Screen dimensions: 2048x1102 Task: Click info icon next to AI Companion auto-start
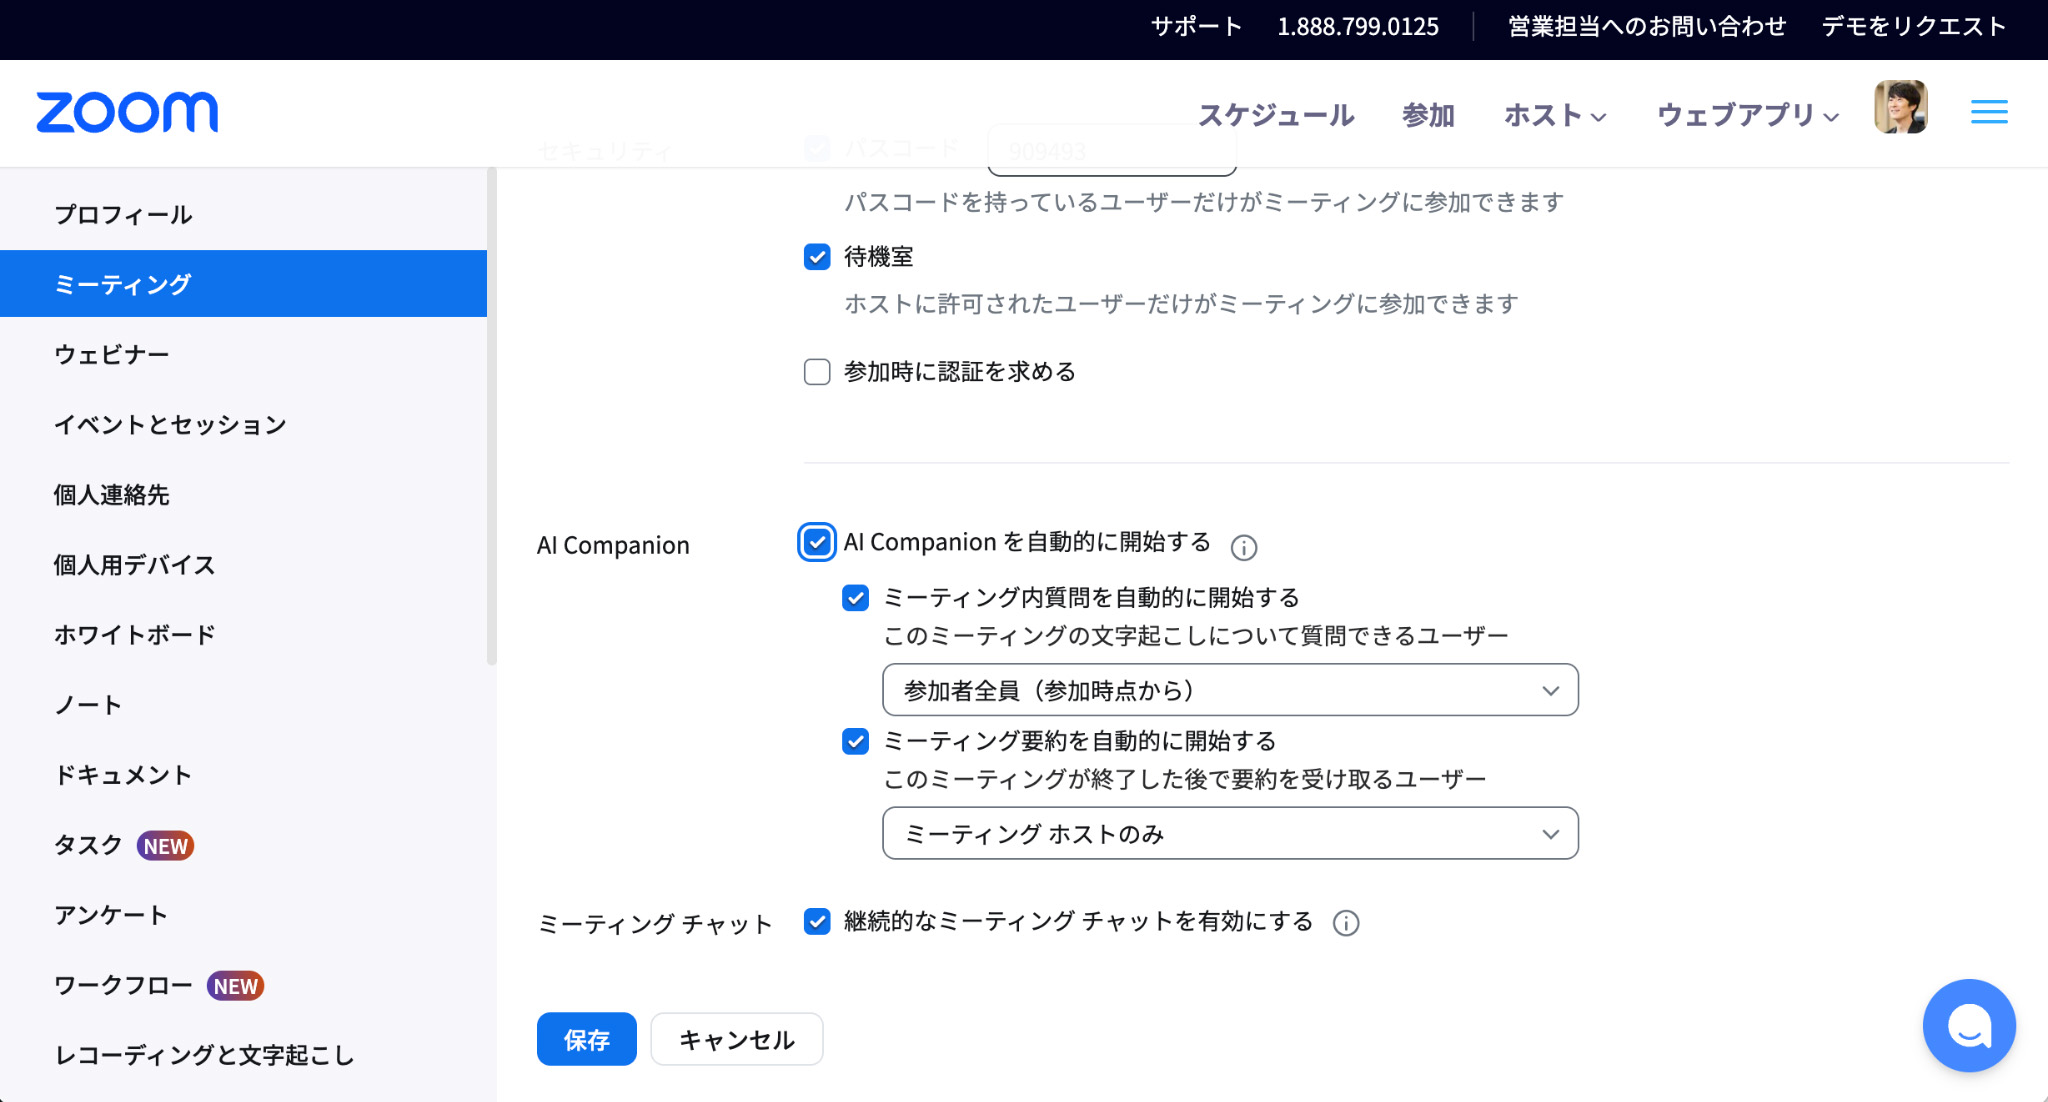(x=1244, y=547)
